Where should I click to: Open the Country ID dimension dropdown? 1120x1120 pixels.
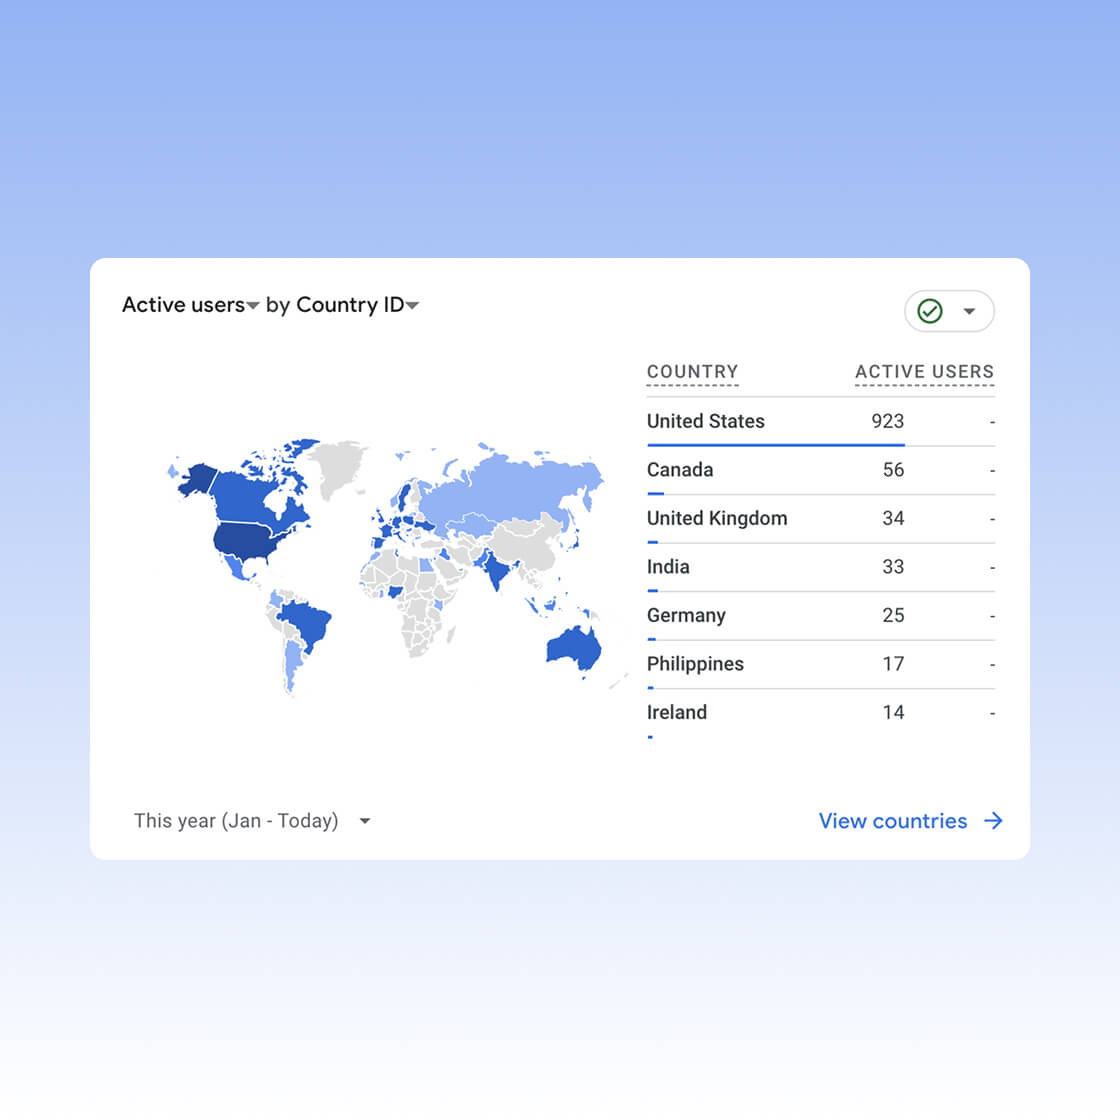357,305
